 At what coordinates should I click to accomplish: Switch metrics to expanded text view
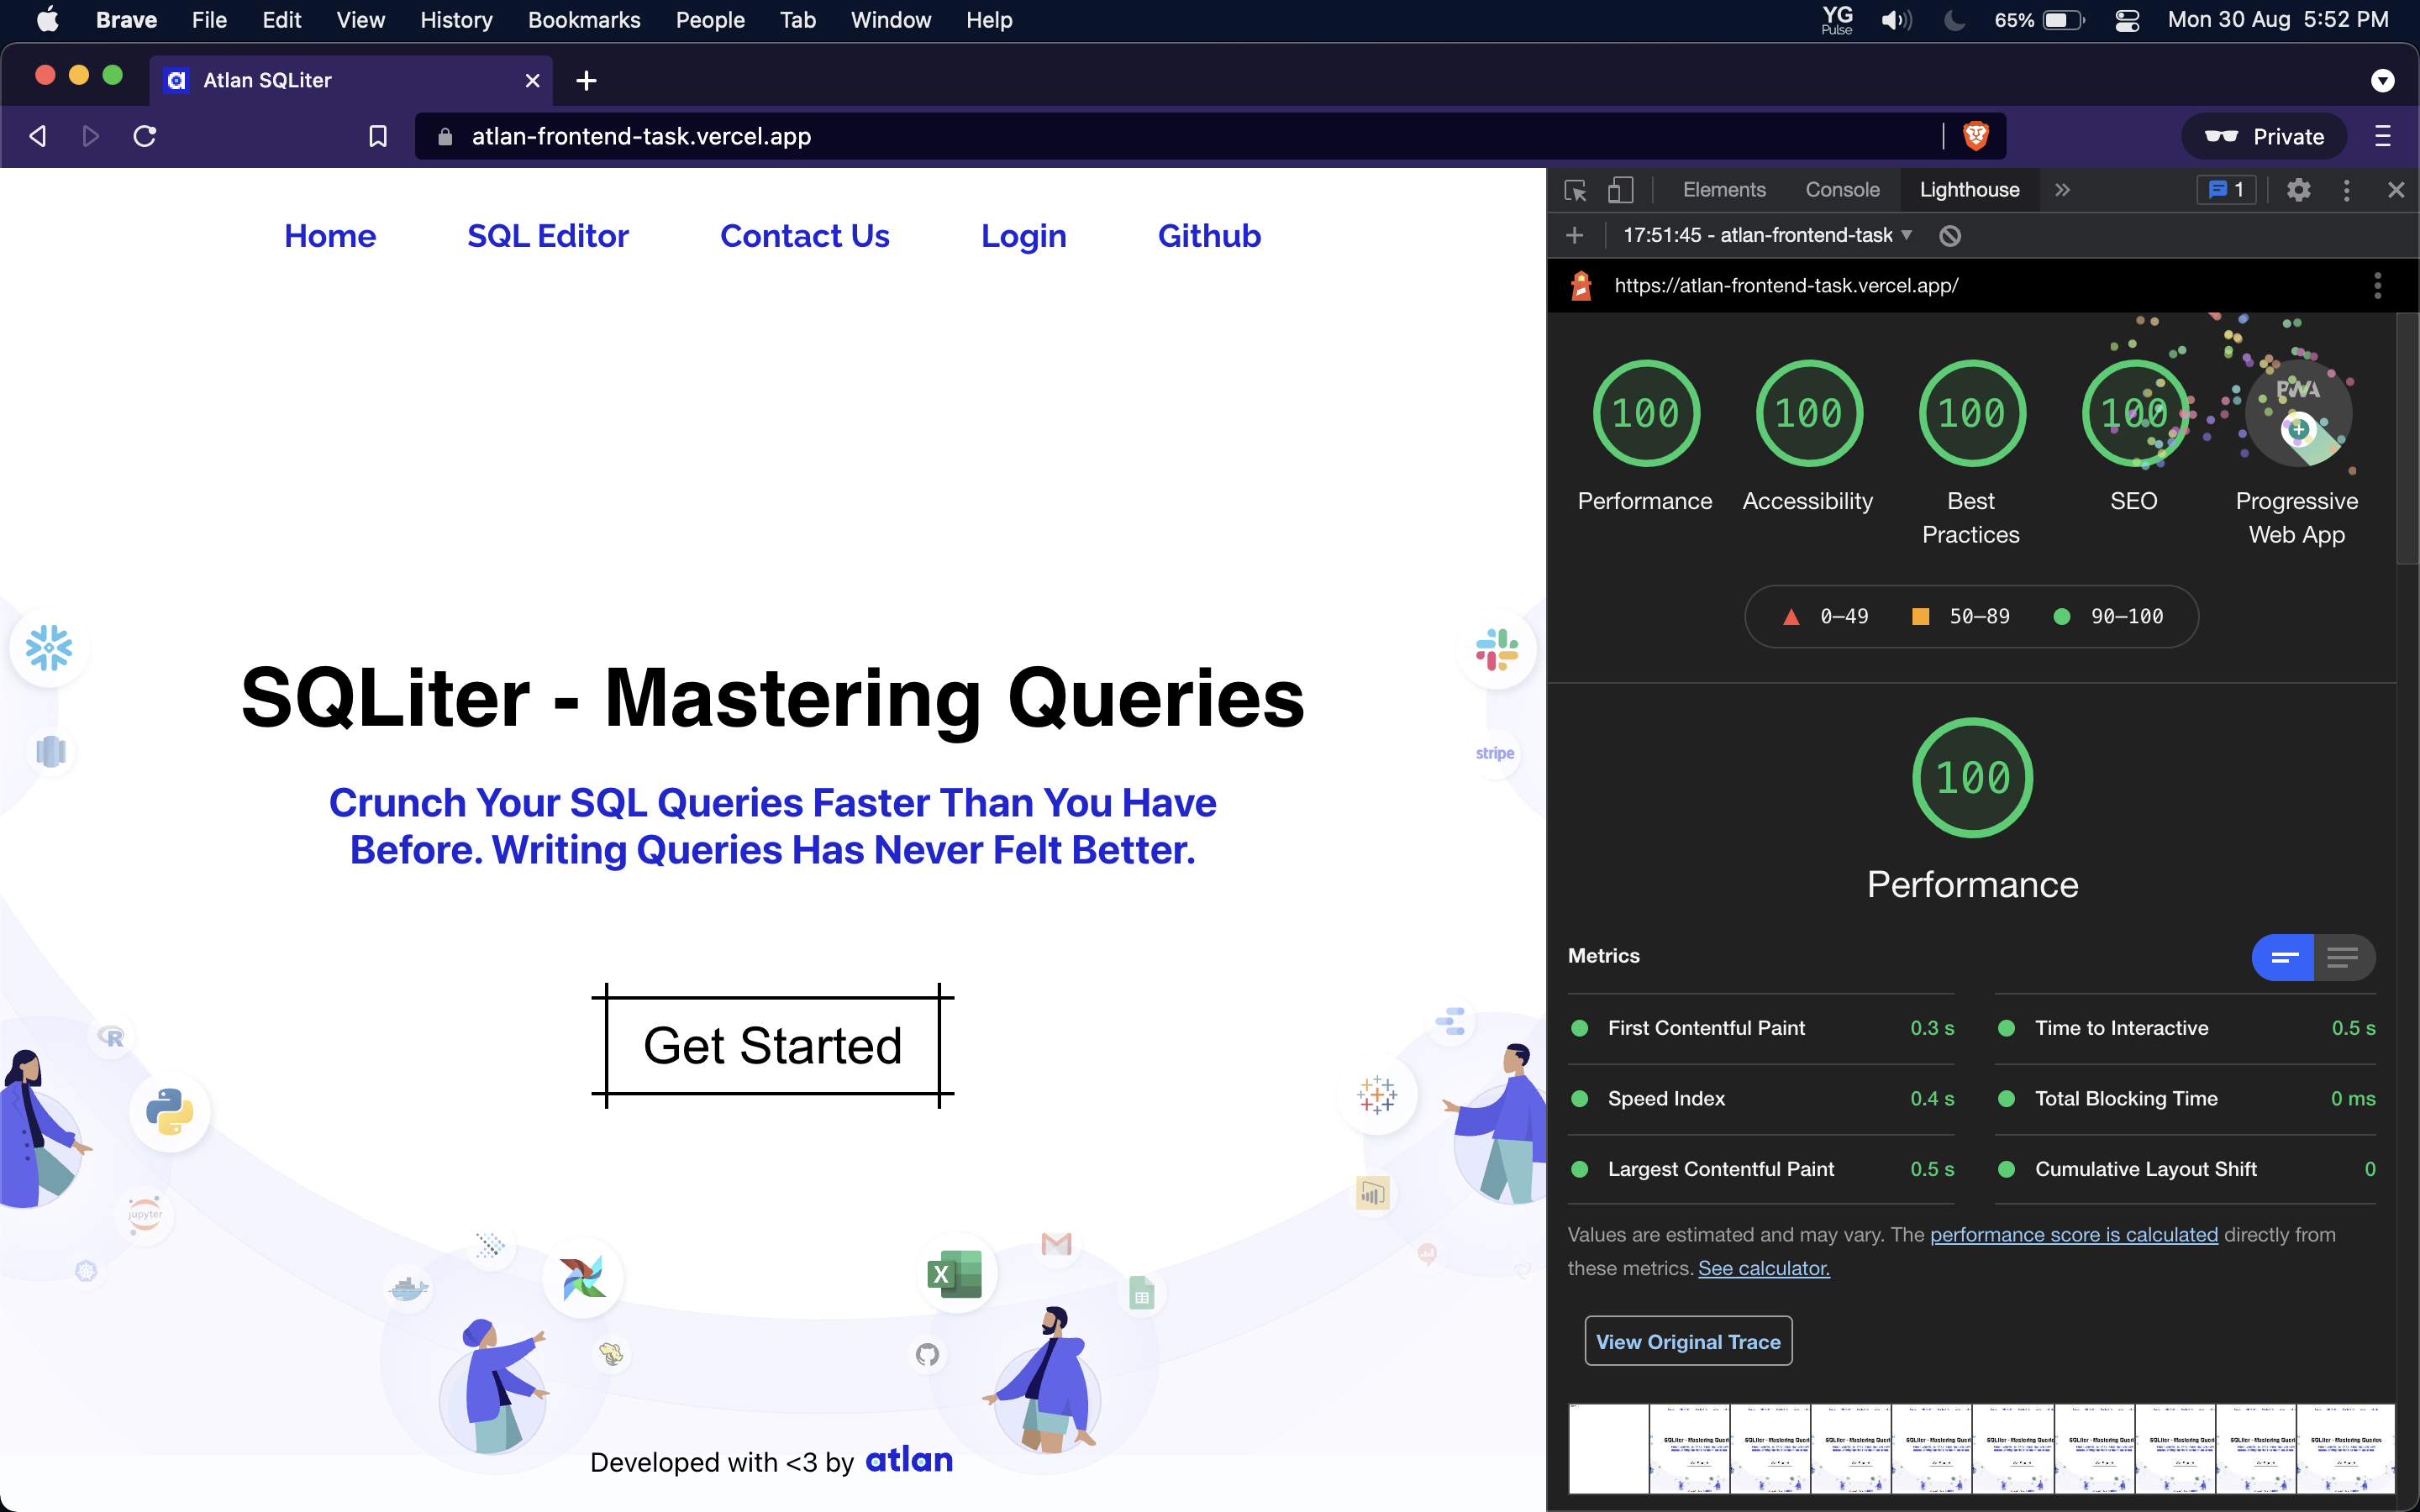[x=2343, y=957]
